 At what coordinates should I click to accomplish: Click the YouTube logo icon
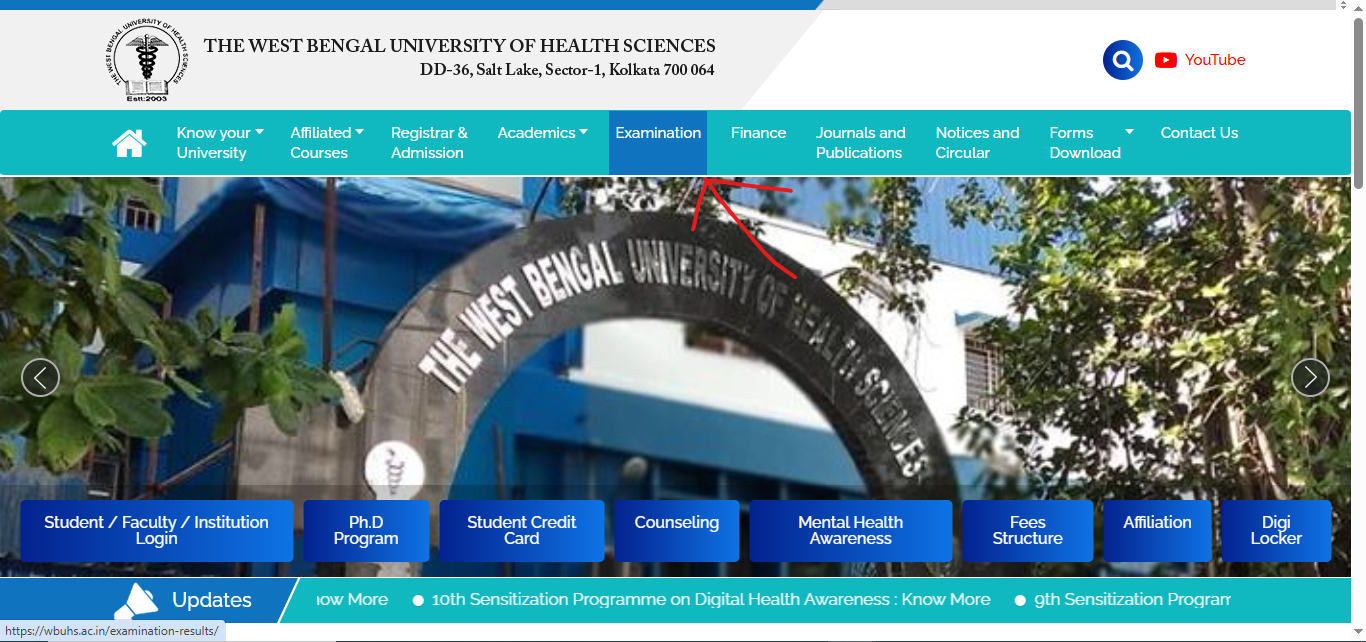coord(1165,60)
